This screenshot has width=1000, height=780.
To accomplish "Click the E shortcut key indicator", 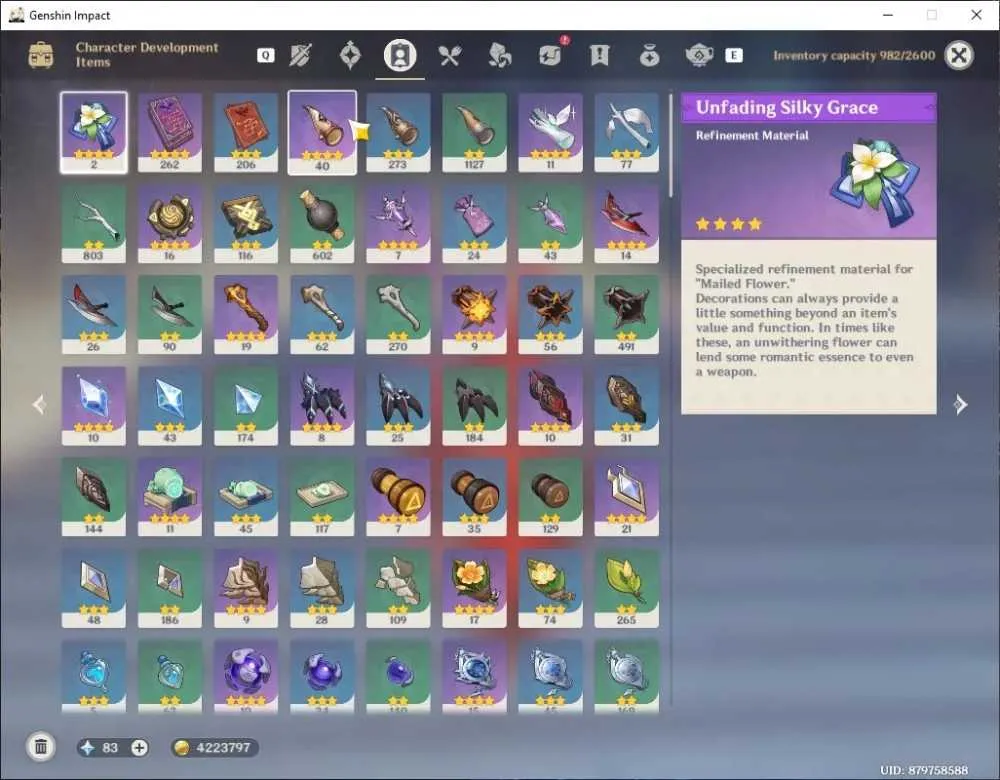I will pyautogui.click(x=733, y=55).
